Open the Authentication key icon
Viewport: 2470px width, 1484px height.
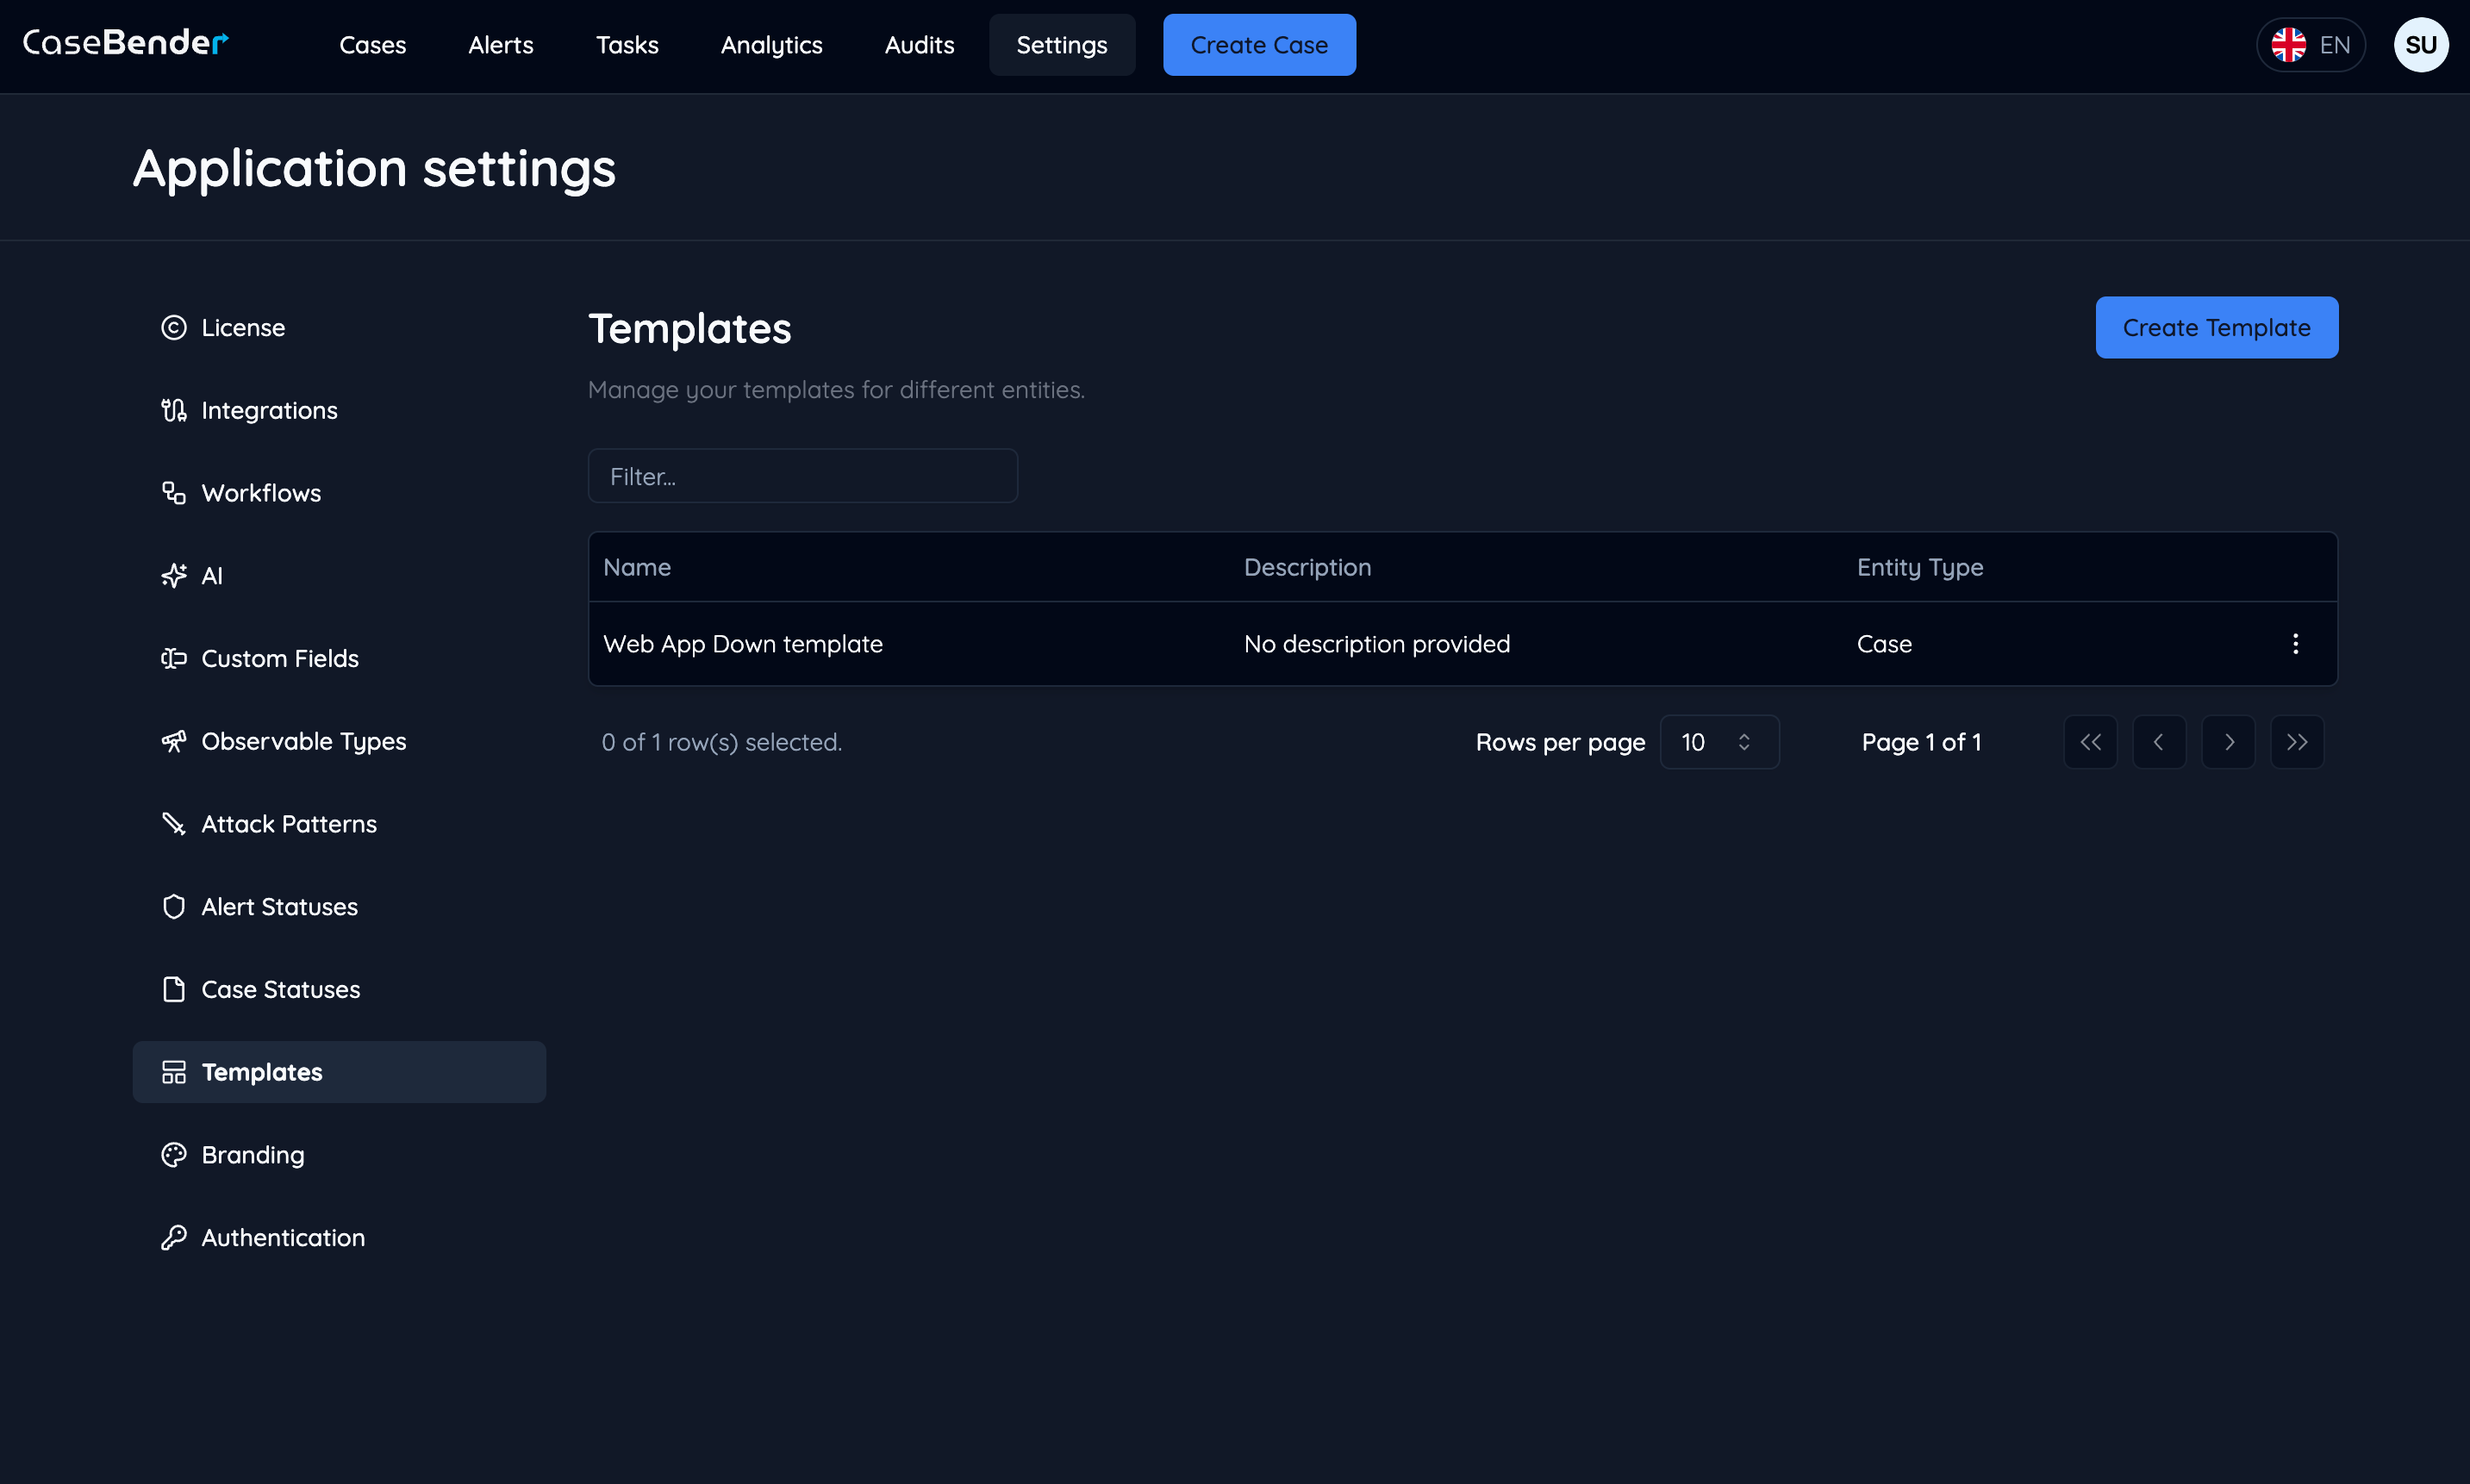click(174, 1238)
